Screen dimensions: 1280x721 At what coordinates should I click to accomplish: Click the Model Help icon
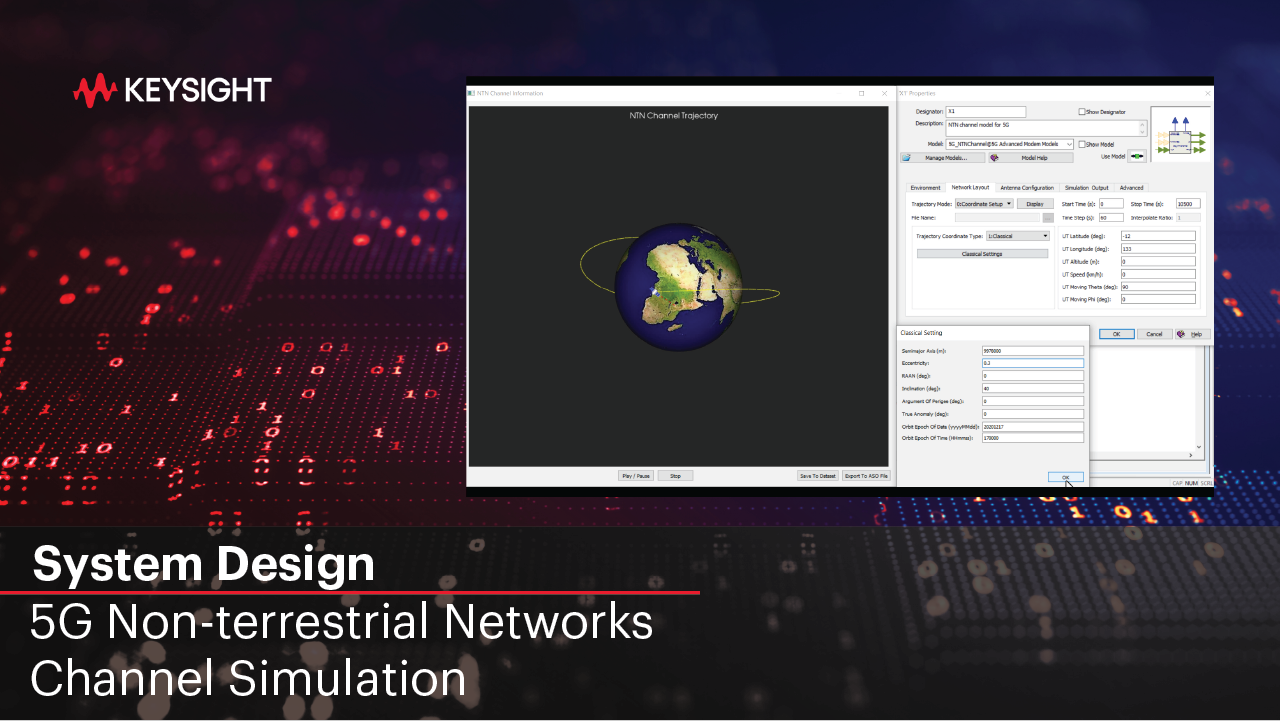click(x=994, y=158)
